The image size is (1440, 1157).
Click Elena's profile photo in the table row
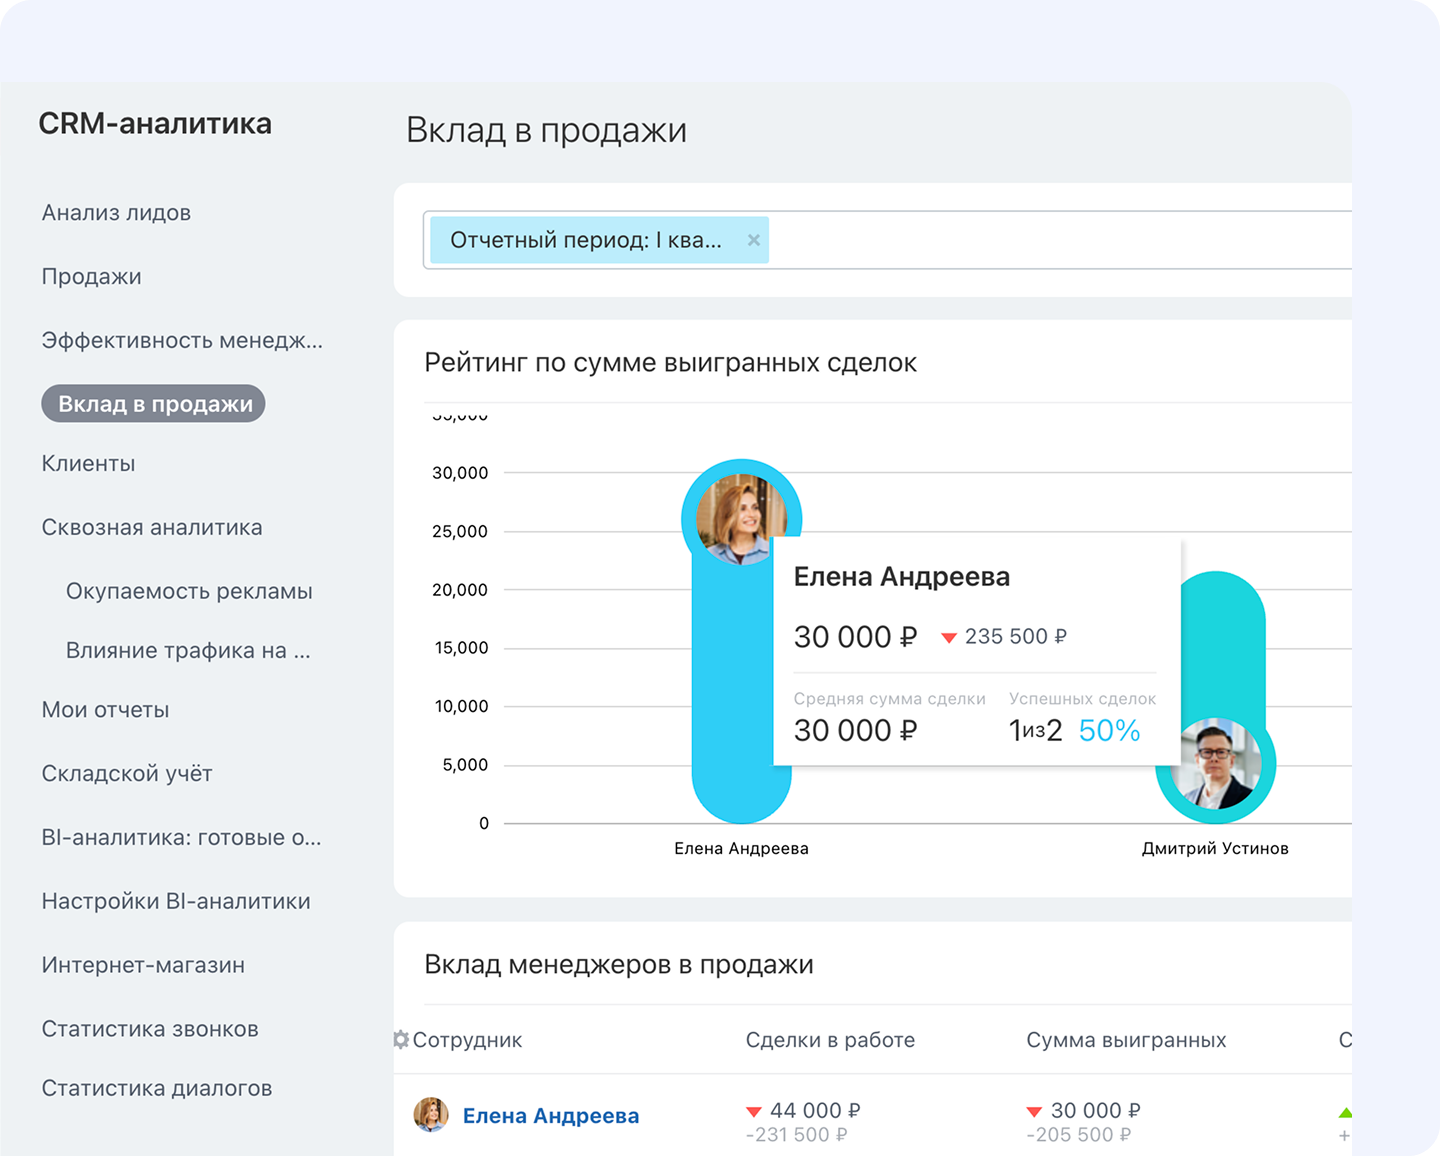pos(431,1115)
